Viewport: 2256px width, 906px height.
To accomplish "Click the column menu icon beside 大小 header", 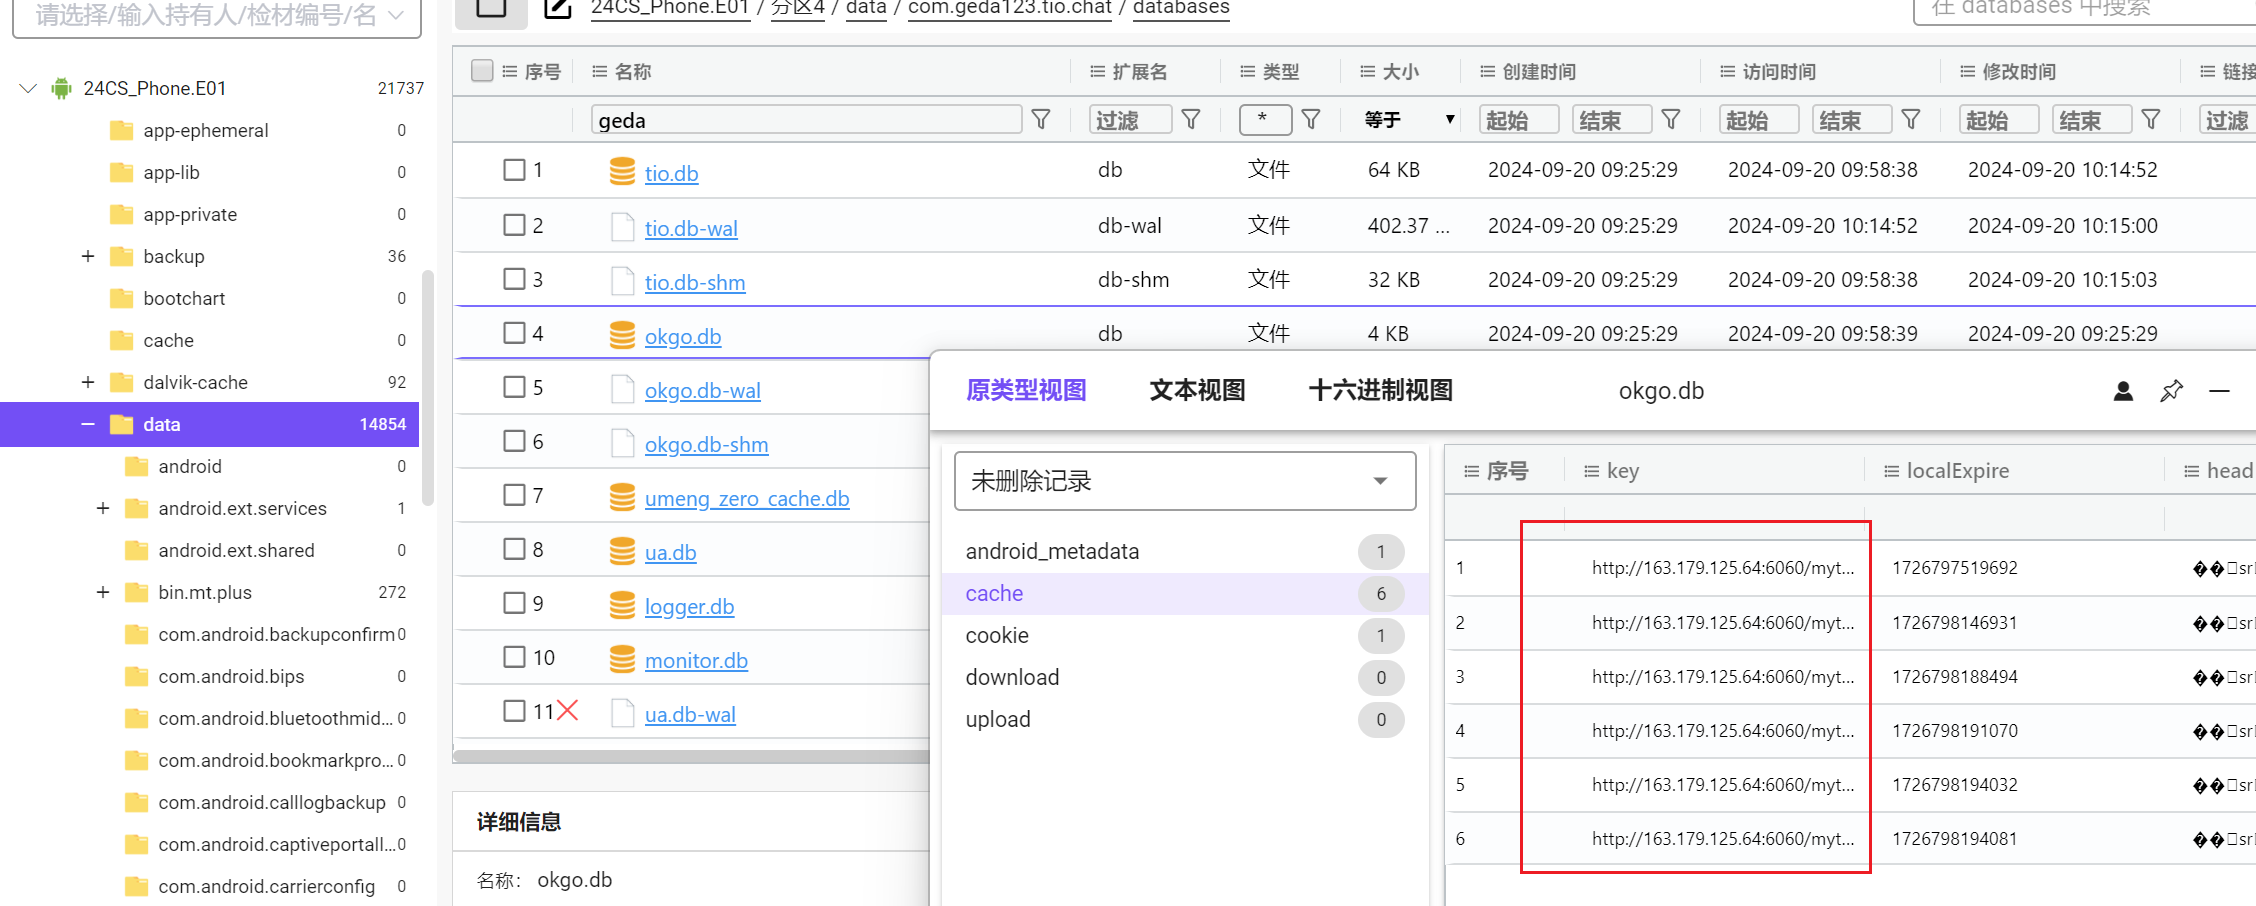I will 1368,71.
